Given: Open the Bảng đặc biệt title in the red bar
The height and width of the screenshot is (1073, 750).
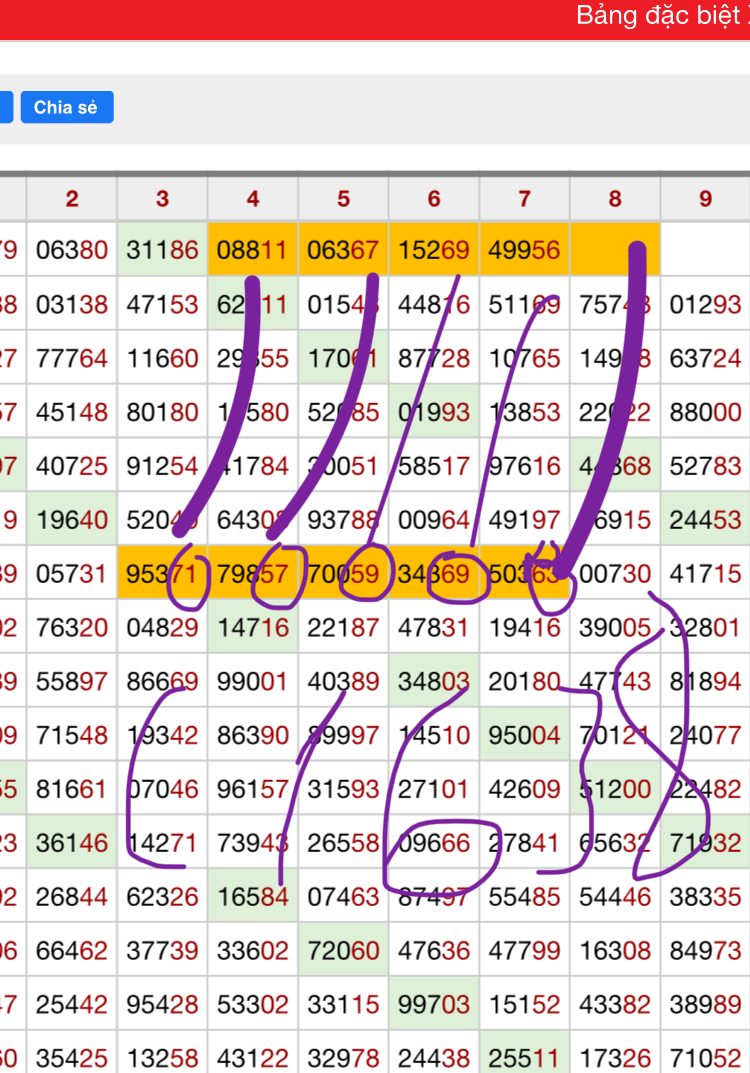Looking at the screenshot, I should pos(661,17).
